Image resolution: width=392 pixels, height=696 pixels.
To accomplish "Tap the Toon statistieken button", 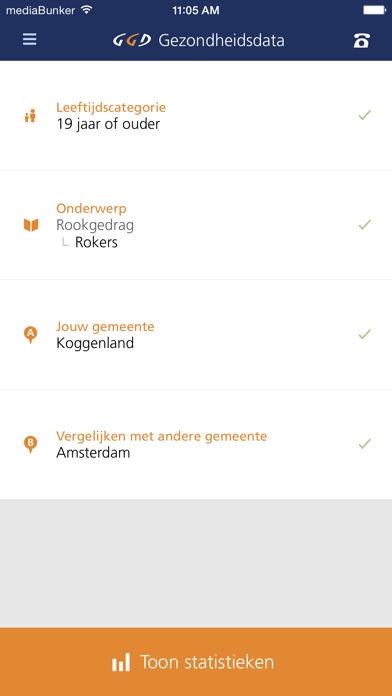I will [196, 662].
